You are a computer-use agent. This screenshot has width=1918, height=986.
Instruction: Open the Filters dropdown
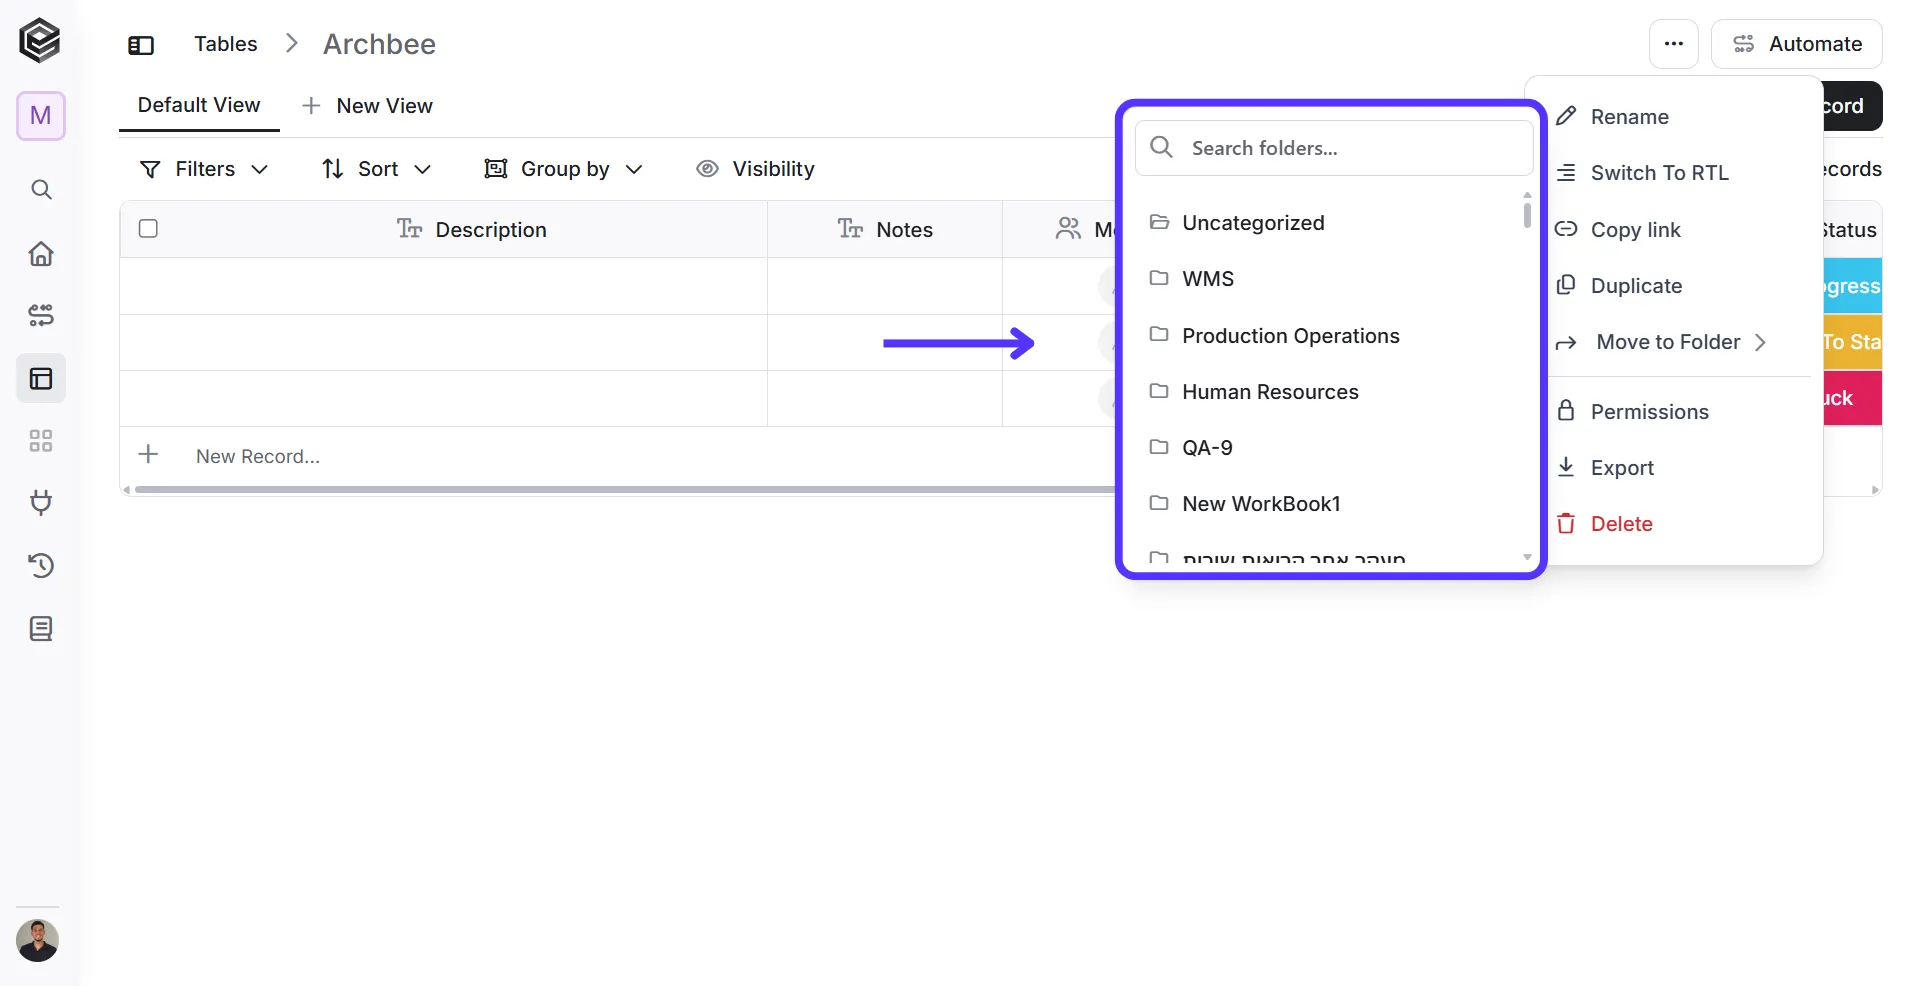pos(204,169)
